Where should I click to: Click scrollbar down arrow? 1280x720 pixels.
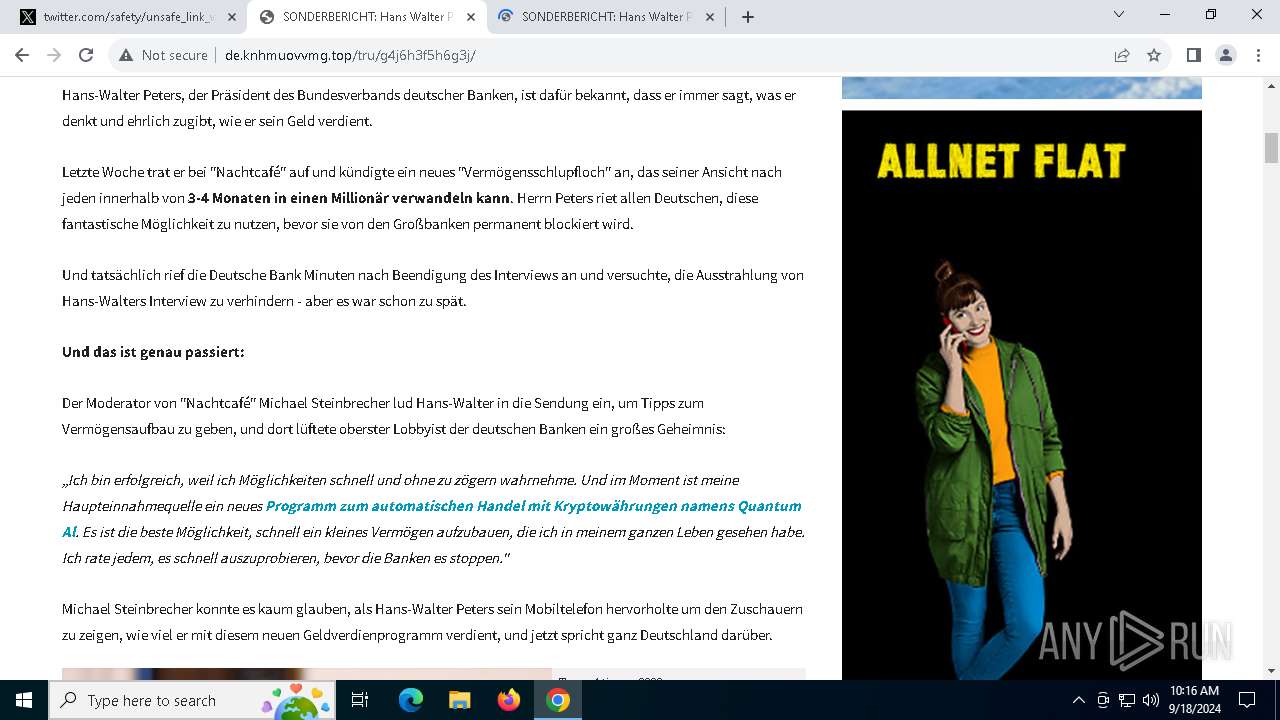(x=1272, y=671)
